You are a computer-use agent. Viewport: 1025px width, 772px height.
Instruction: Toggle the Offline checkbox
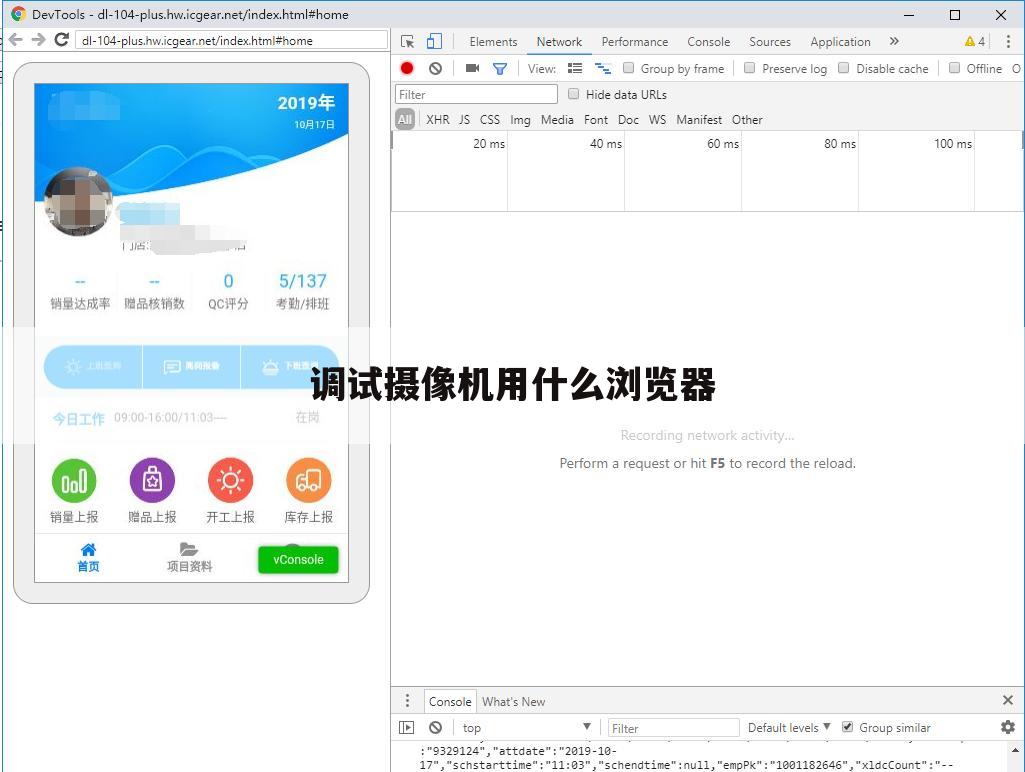(x=954, y=68)
